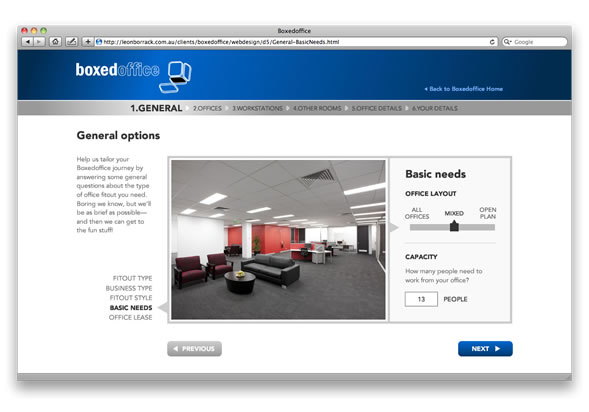Follow the Back to Boxedoffice Home link
This screenshot has height=412, width=589.
[x=464, y=89]
